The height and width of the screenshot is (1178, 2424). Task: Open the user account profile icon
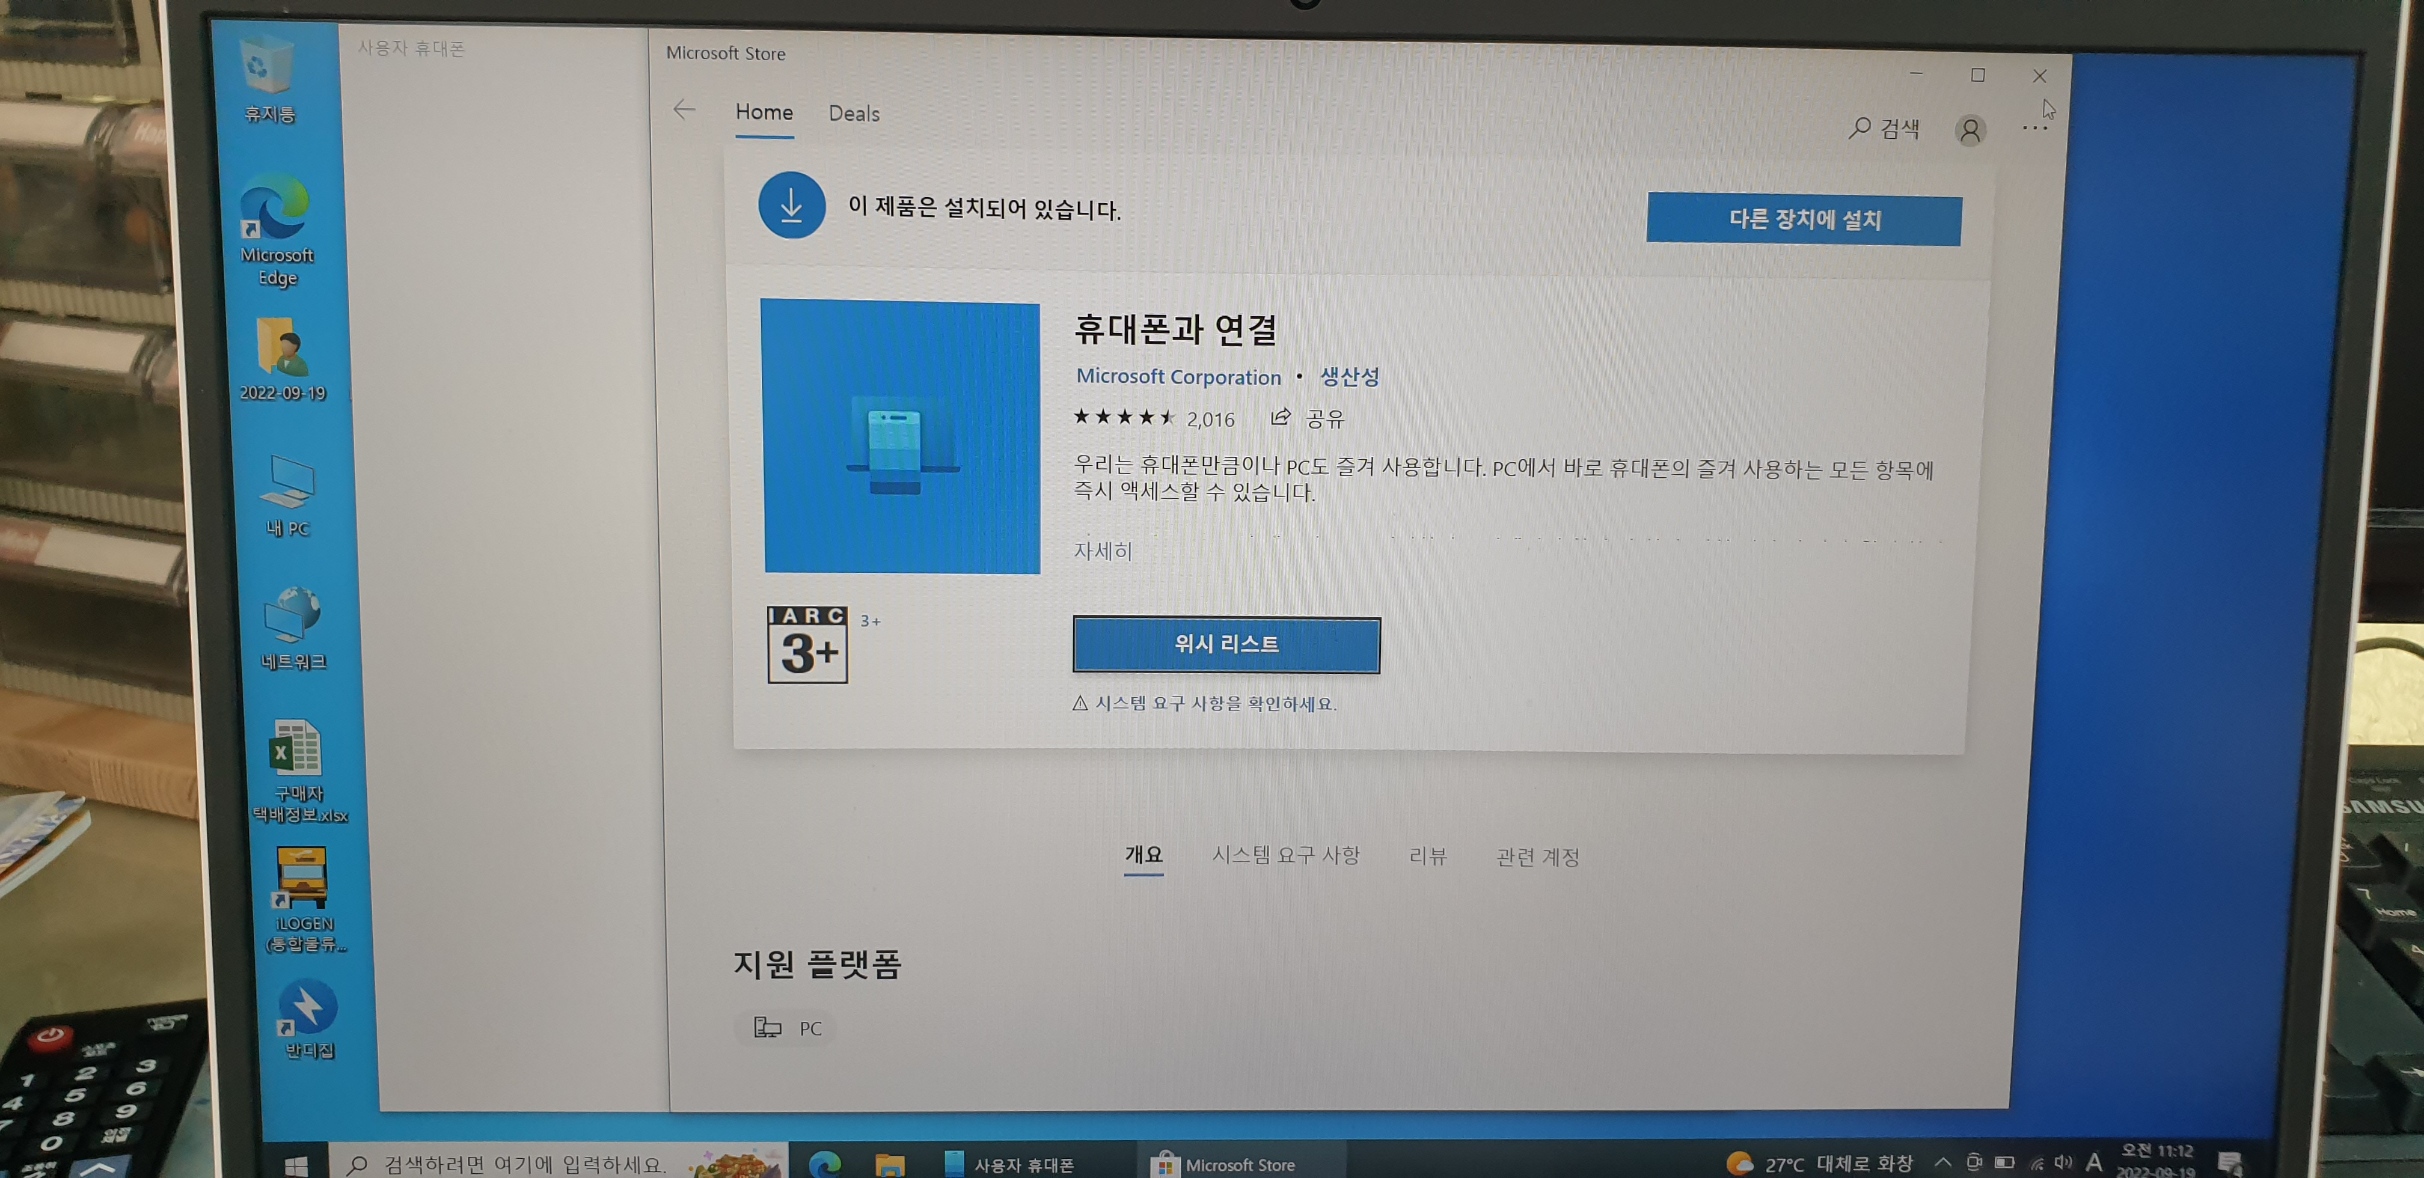click(x=1970, y=130)
